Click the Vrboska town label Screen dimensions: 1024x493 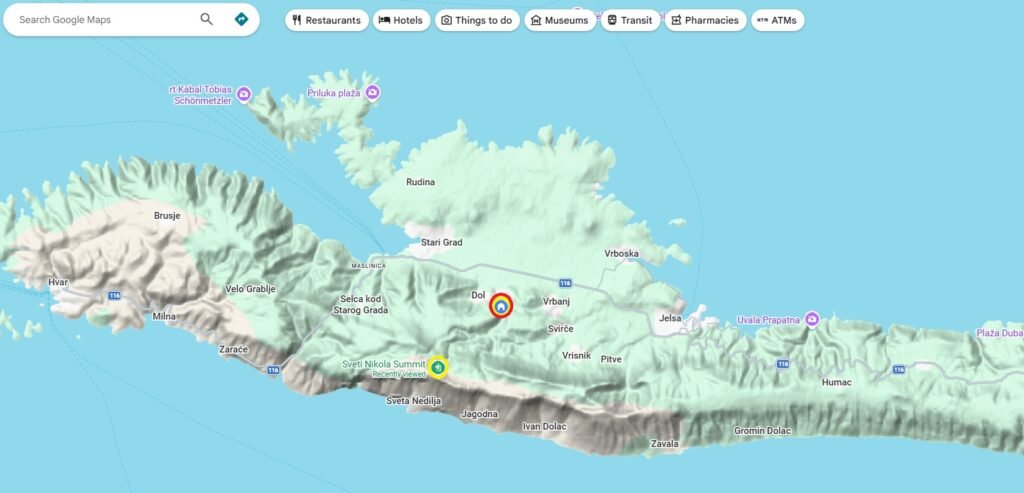coord(622,253)
